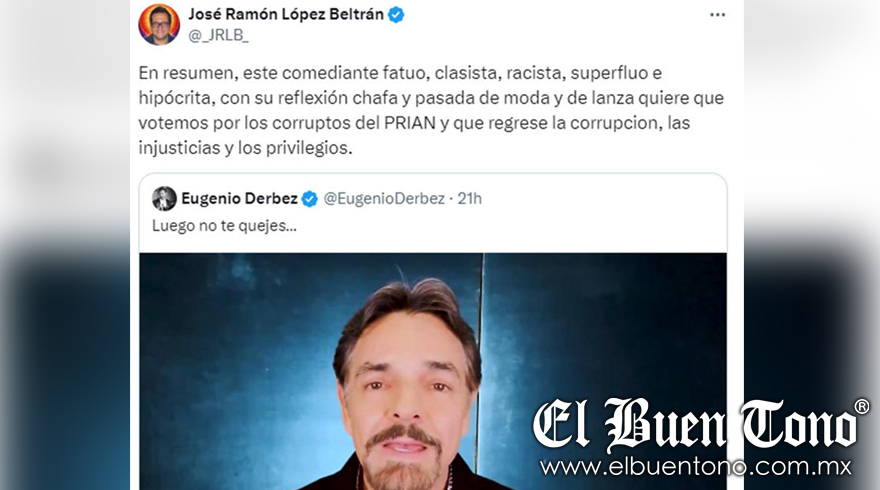The height and width of the screenshot is (490, 880).
Task: Click Eugenio Derbez's small profile avatar
Action: pyautogui.click(x=164, y=198)
